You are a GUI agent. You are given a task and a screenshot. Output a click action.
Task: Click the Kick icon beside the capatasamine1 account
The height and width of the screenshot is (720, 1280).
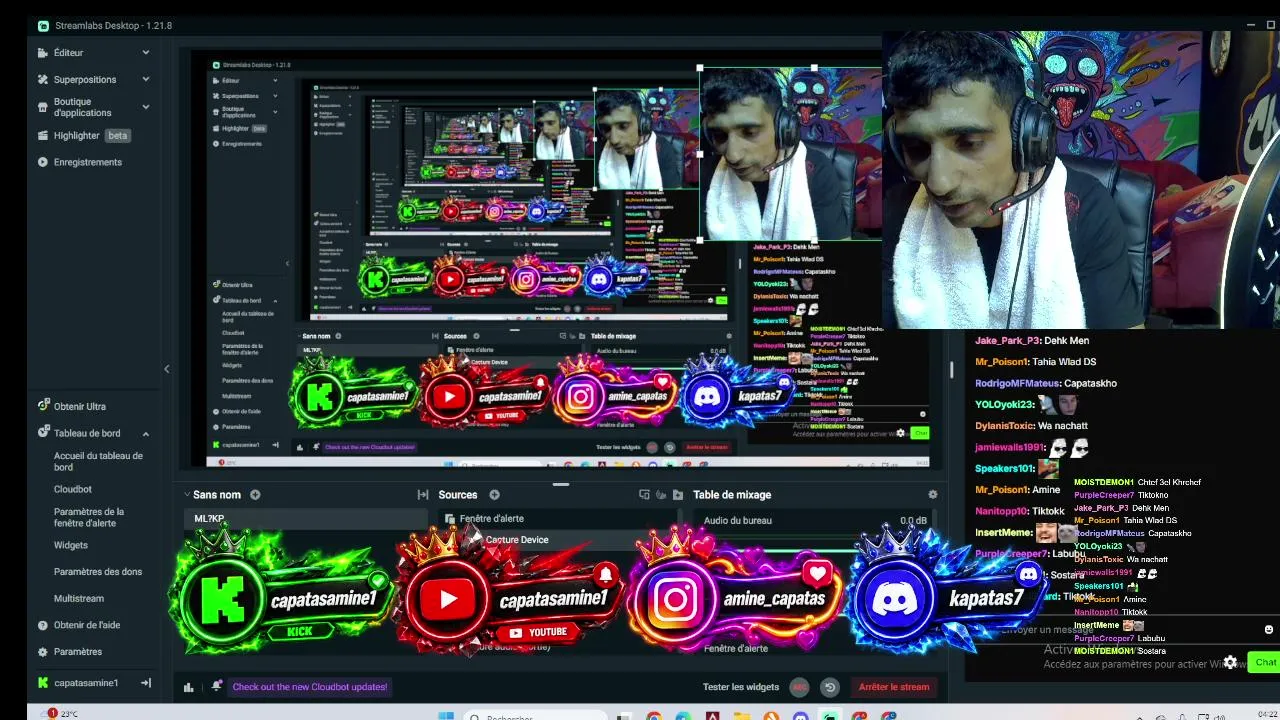[x=43, y=683]
